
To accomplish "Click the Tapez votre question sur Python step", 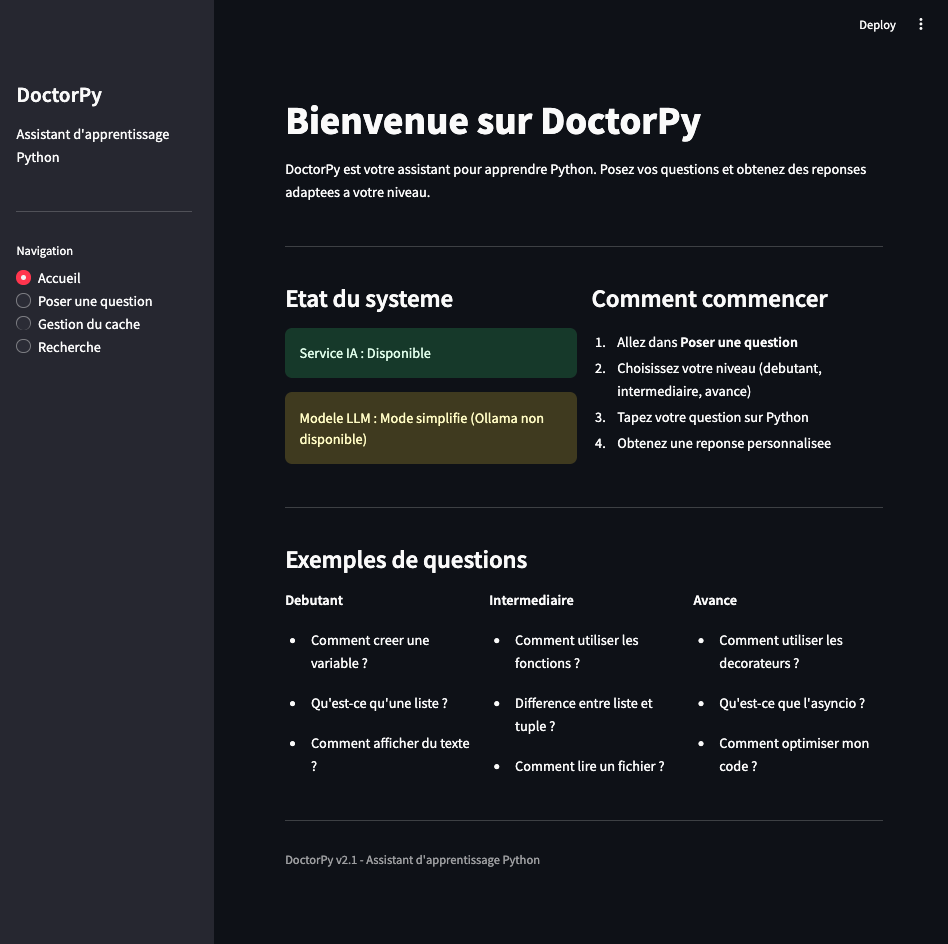I will pos(712,417).
